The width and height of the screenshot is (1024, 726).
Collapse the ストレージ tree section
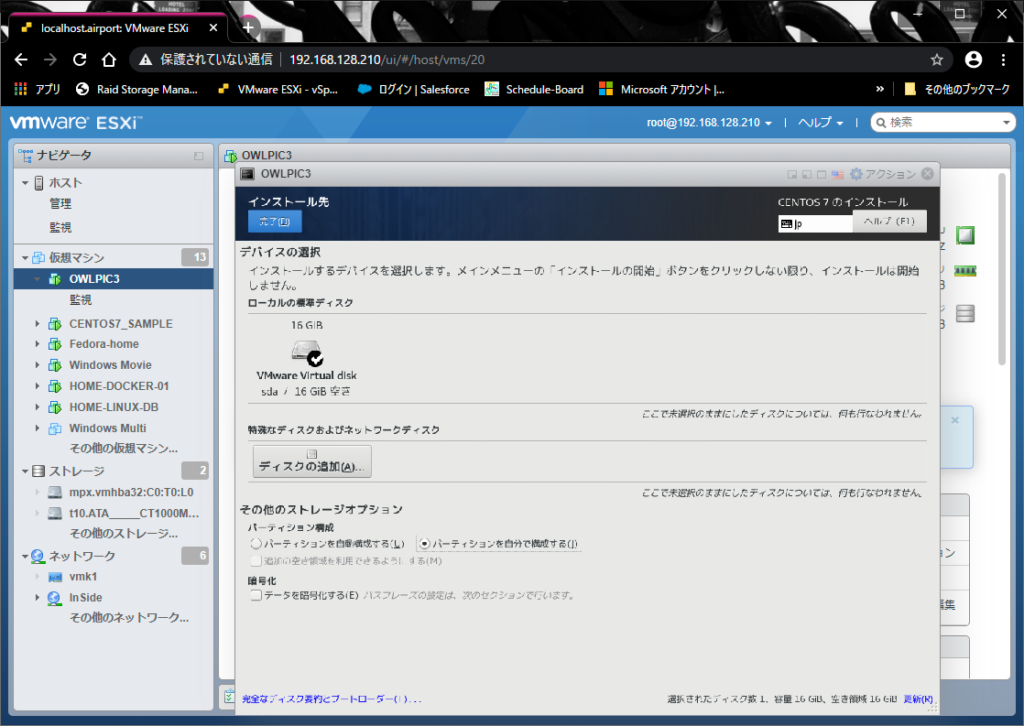point(25,471)
